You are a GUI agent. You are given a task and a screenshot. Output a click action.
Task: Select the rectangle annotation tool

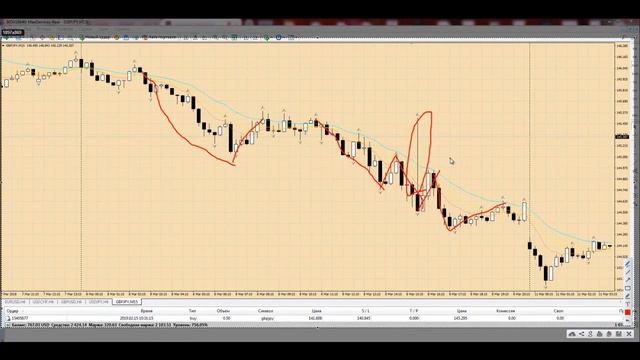point(627,288)
